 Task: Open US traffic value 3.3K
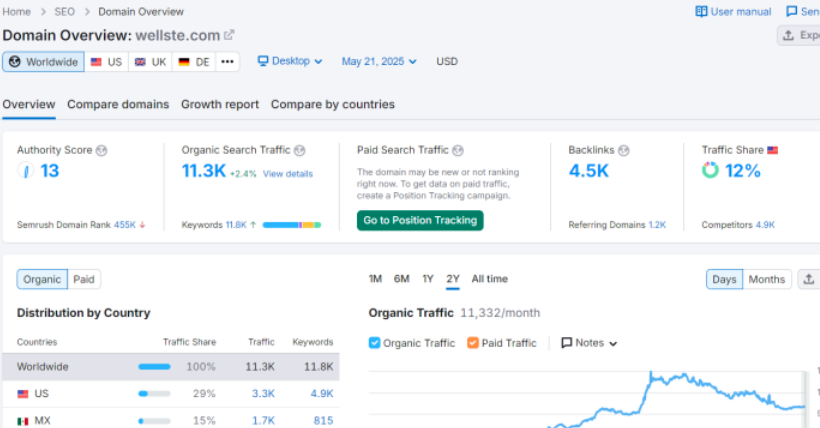pyautogui.click(x=263, y=393)
